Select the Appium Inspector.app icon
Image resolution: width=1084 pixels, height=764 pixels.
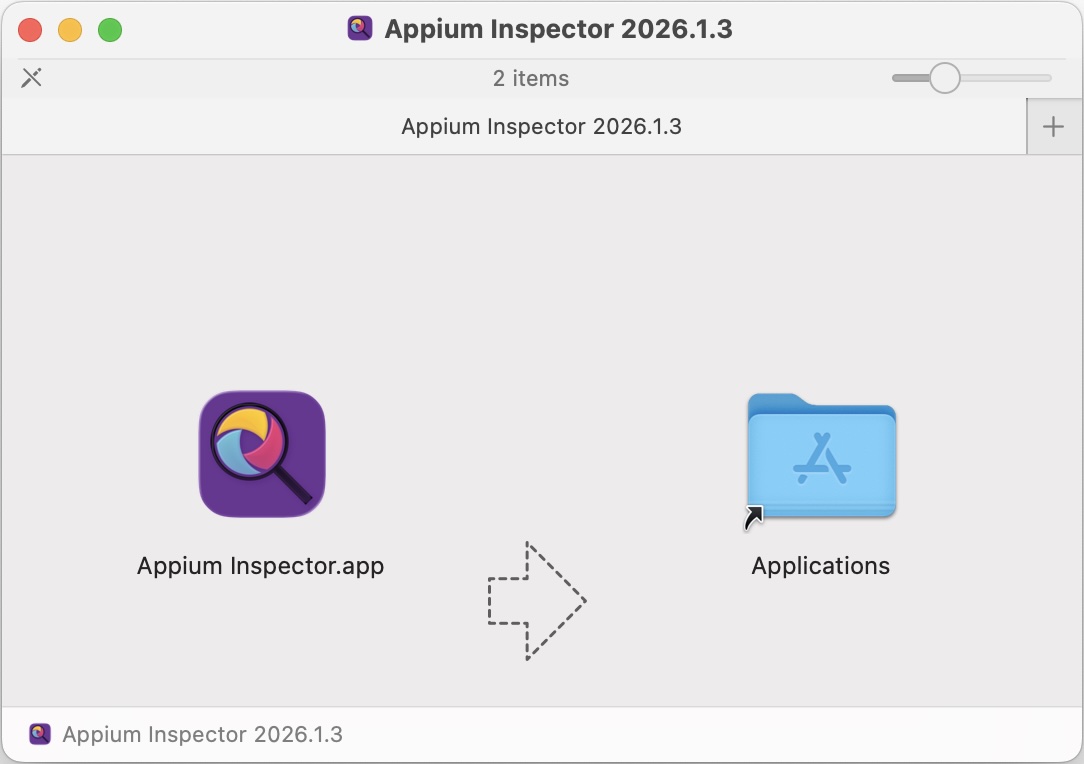262,454
